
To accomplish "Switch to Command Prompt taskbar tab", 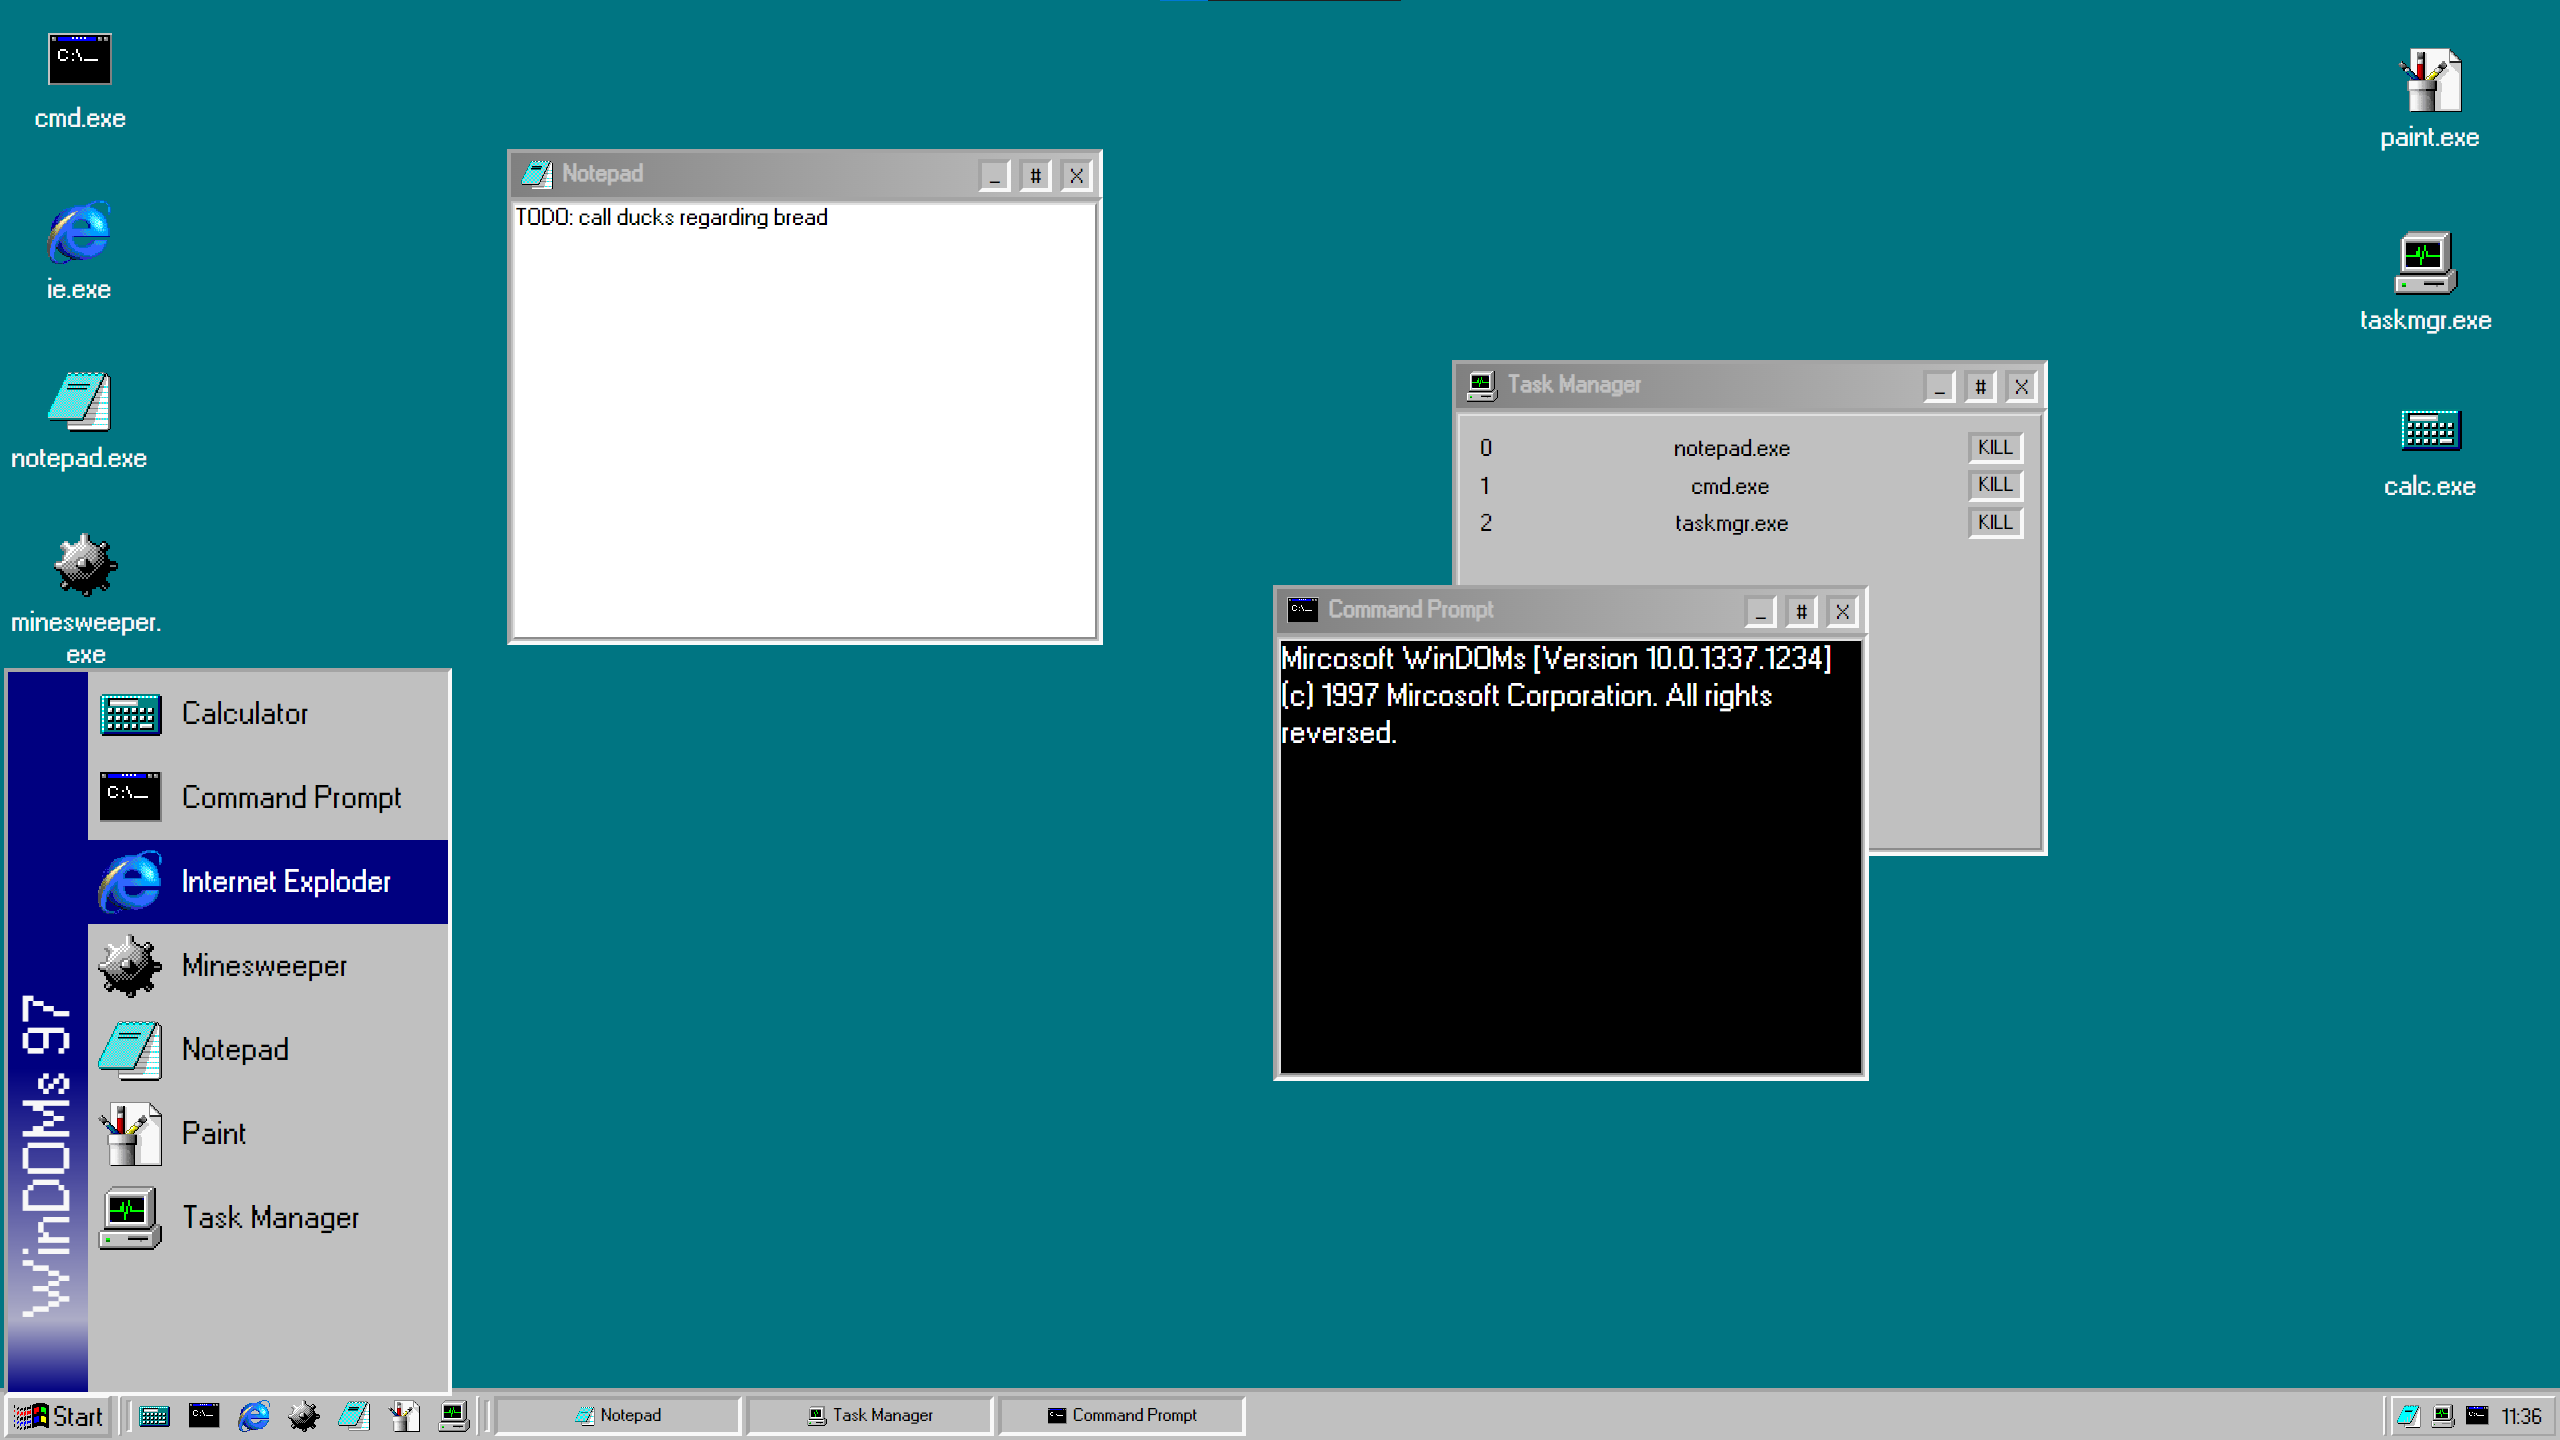I will tap(1122, 1416).
